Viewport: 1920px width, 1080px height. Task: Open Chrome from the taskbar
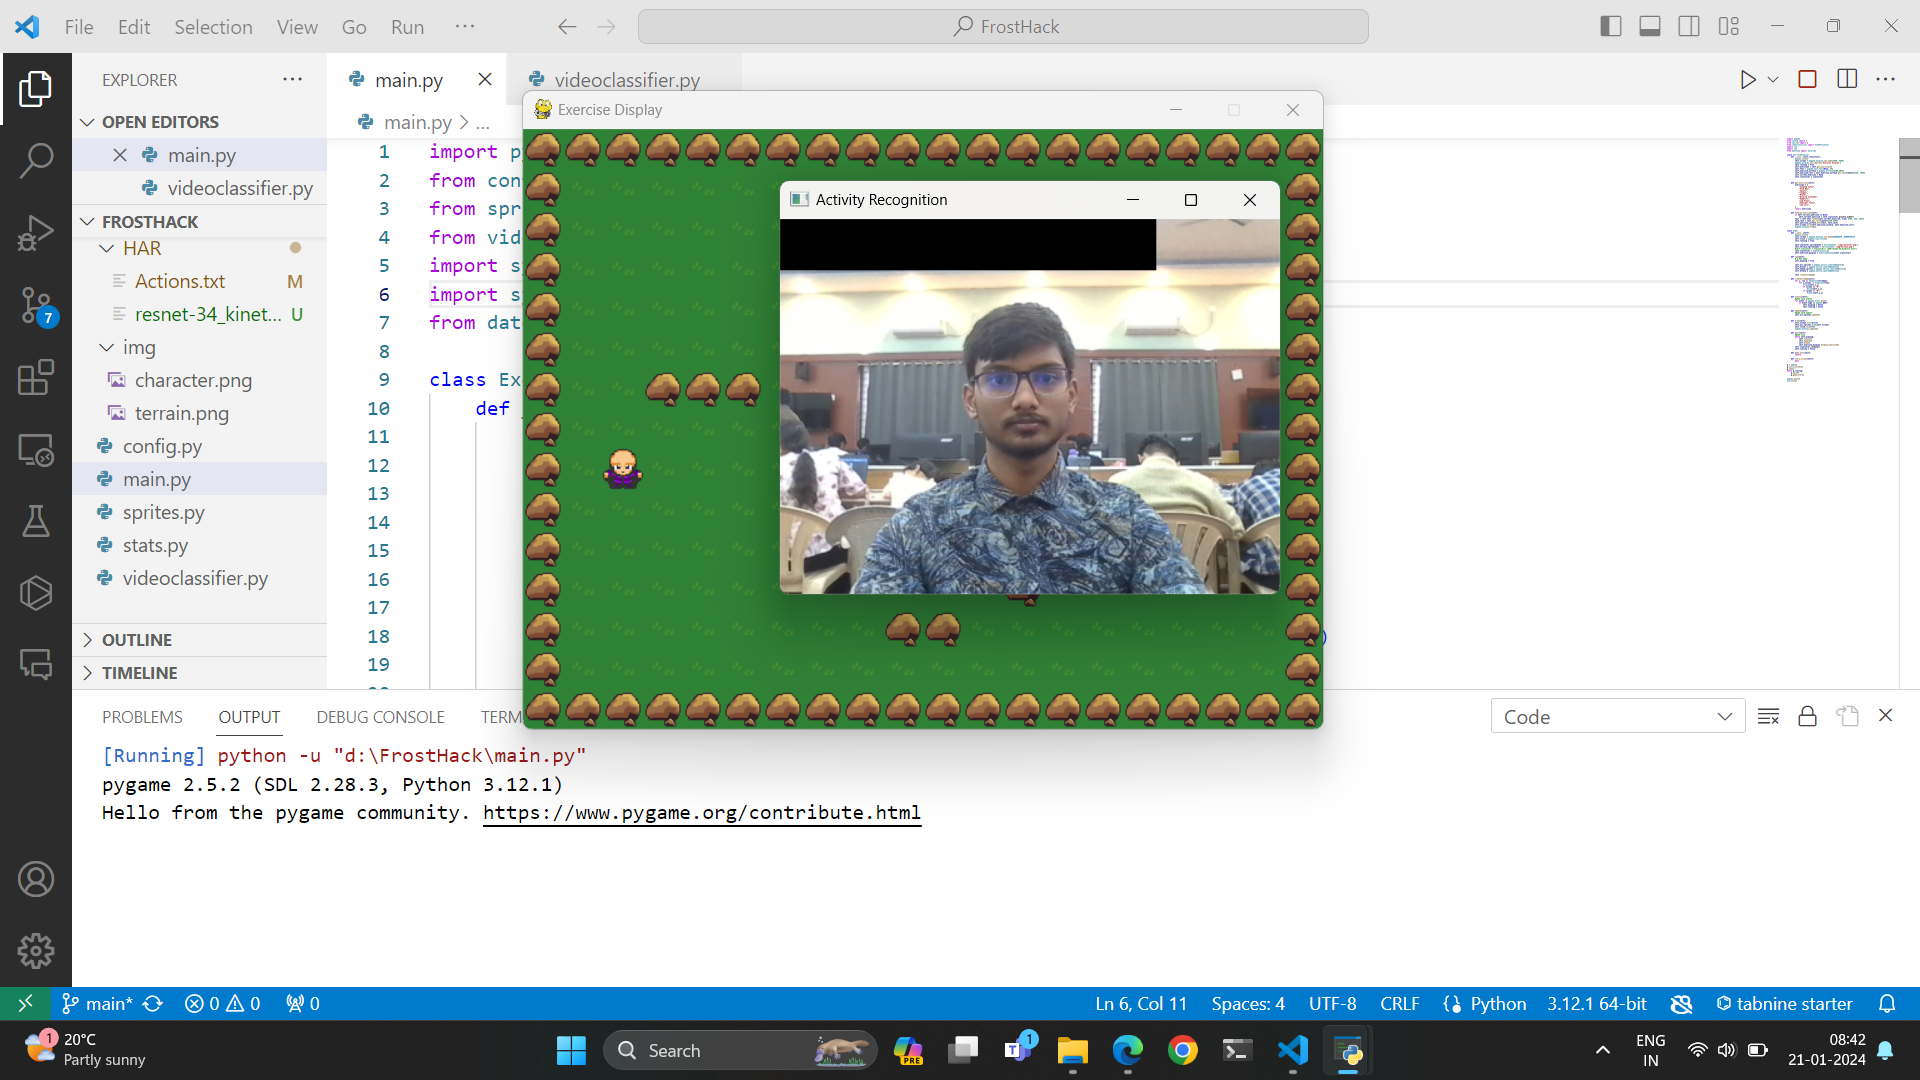tap(1182, 1050)
